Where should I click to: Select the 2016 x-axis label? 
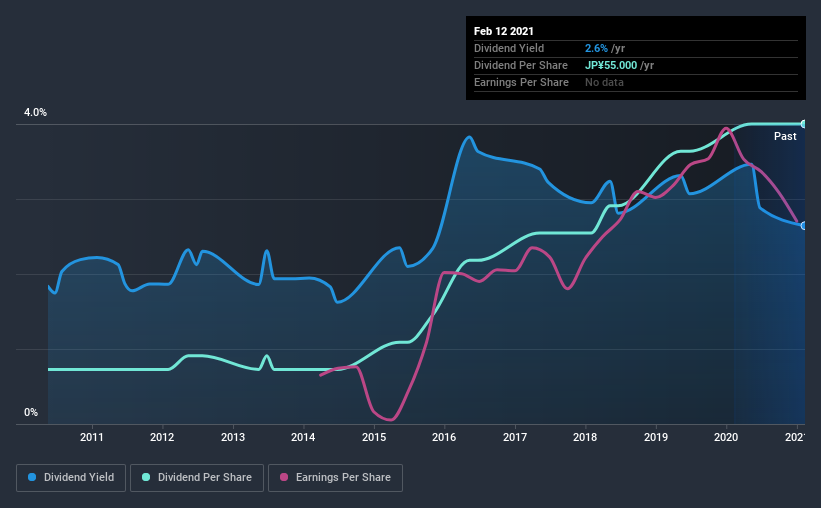(x=444, y=437)
